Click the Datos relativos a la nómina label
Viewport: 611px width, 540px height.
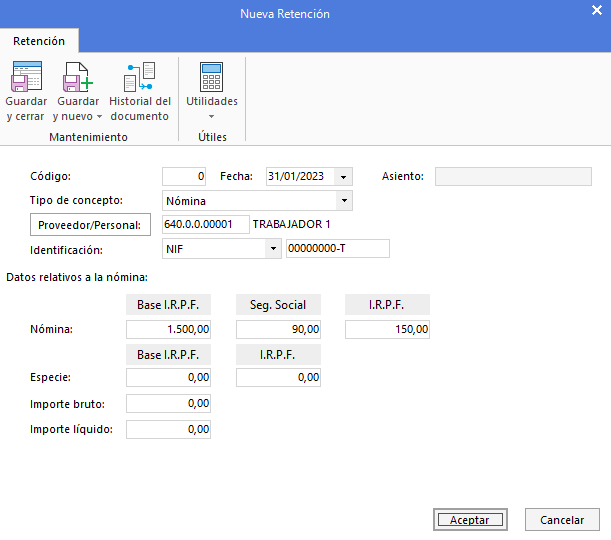click(x=77, y=277)
